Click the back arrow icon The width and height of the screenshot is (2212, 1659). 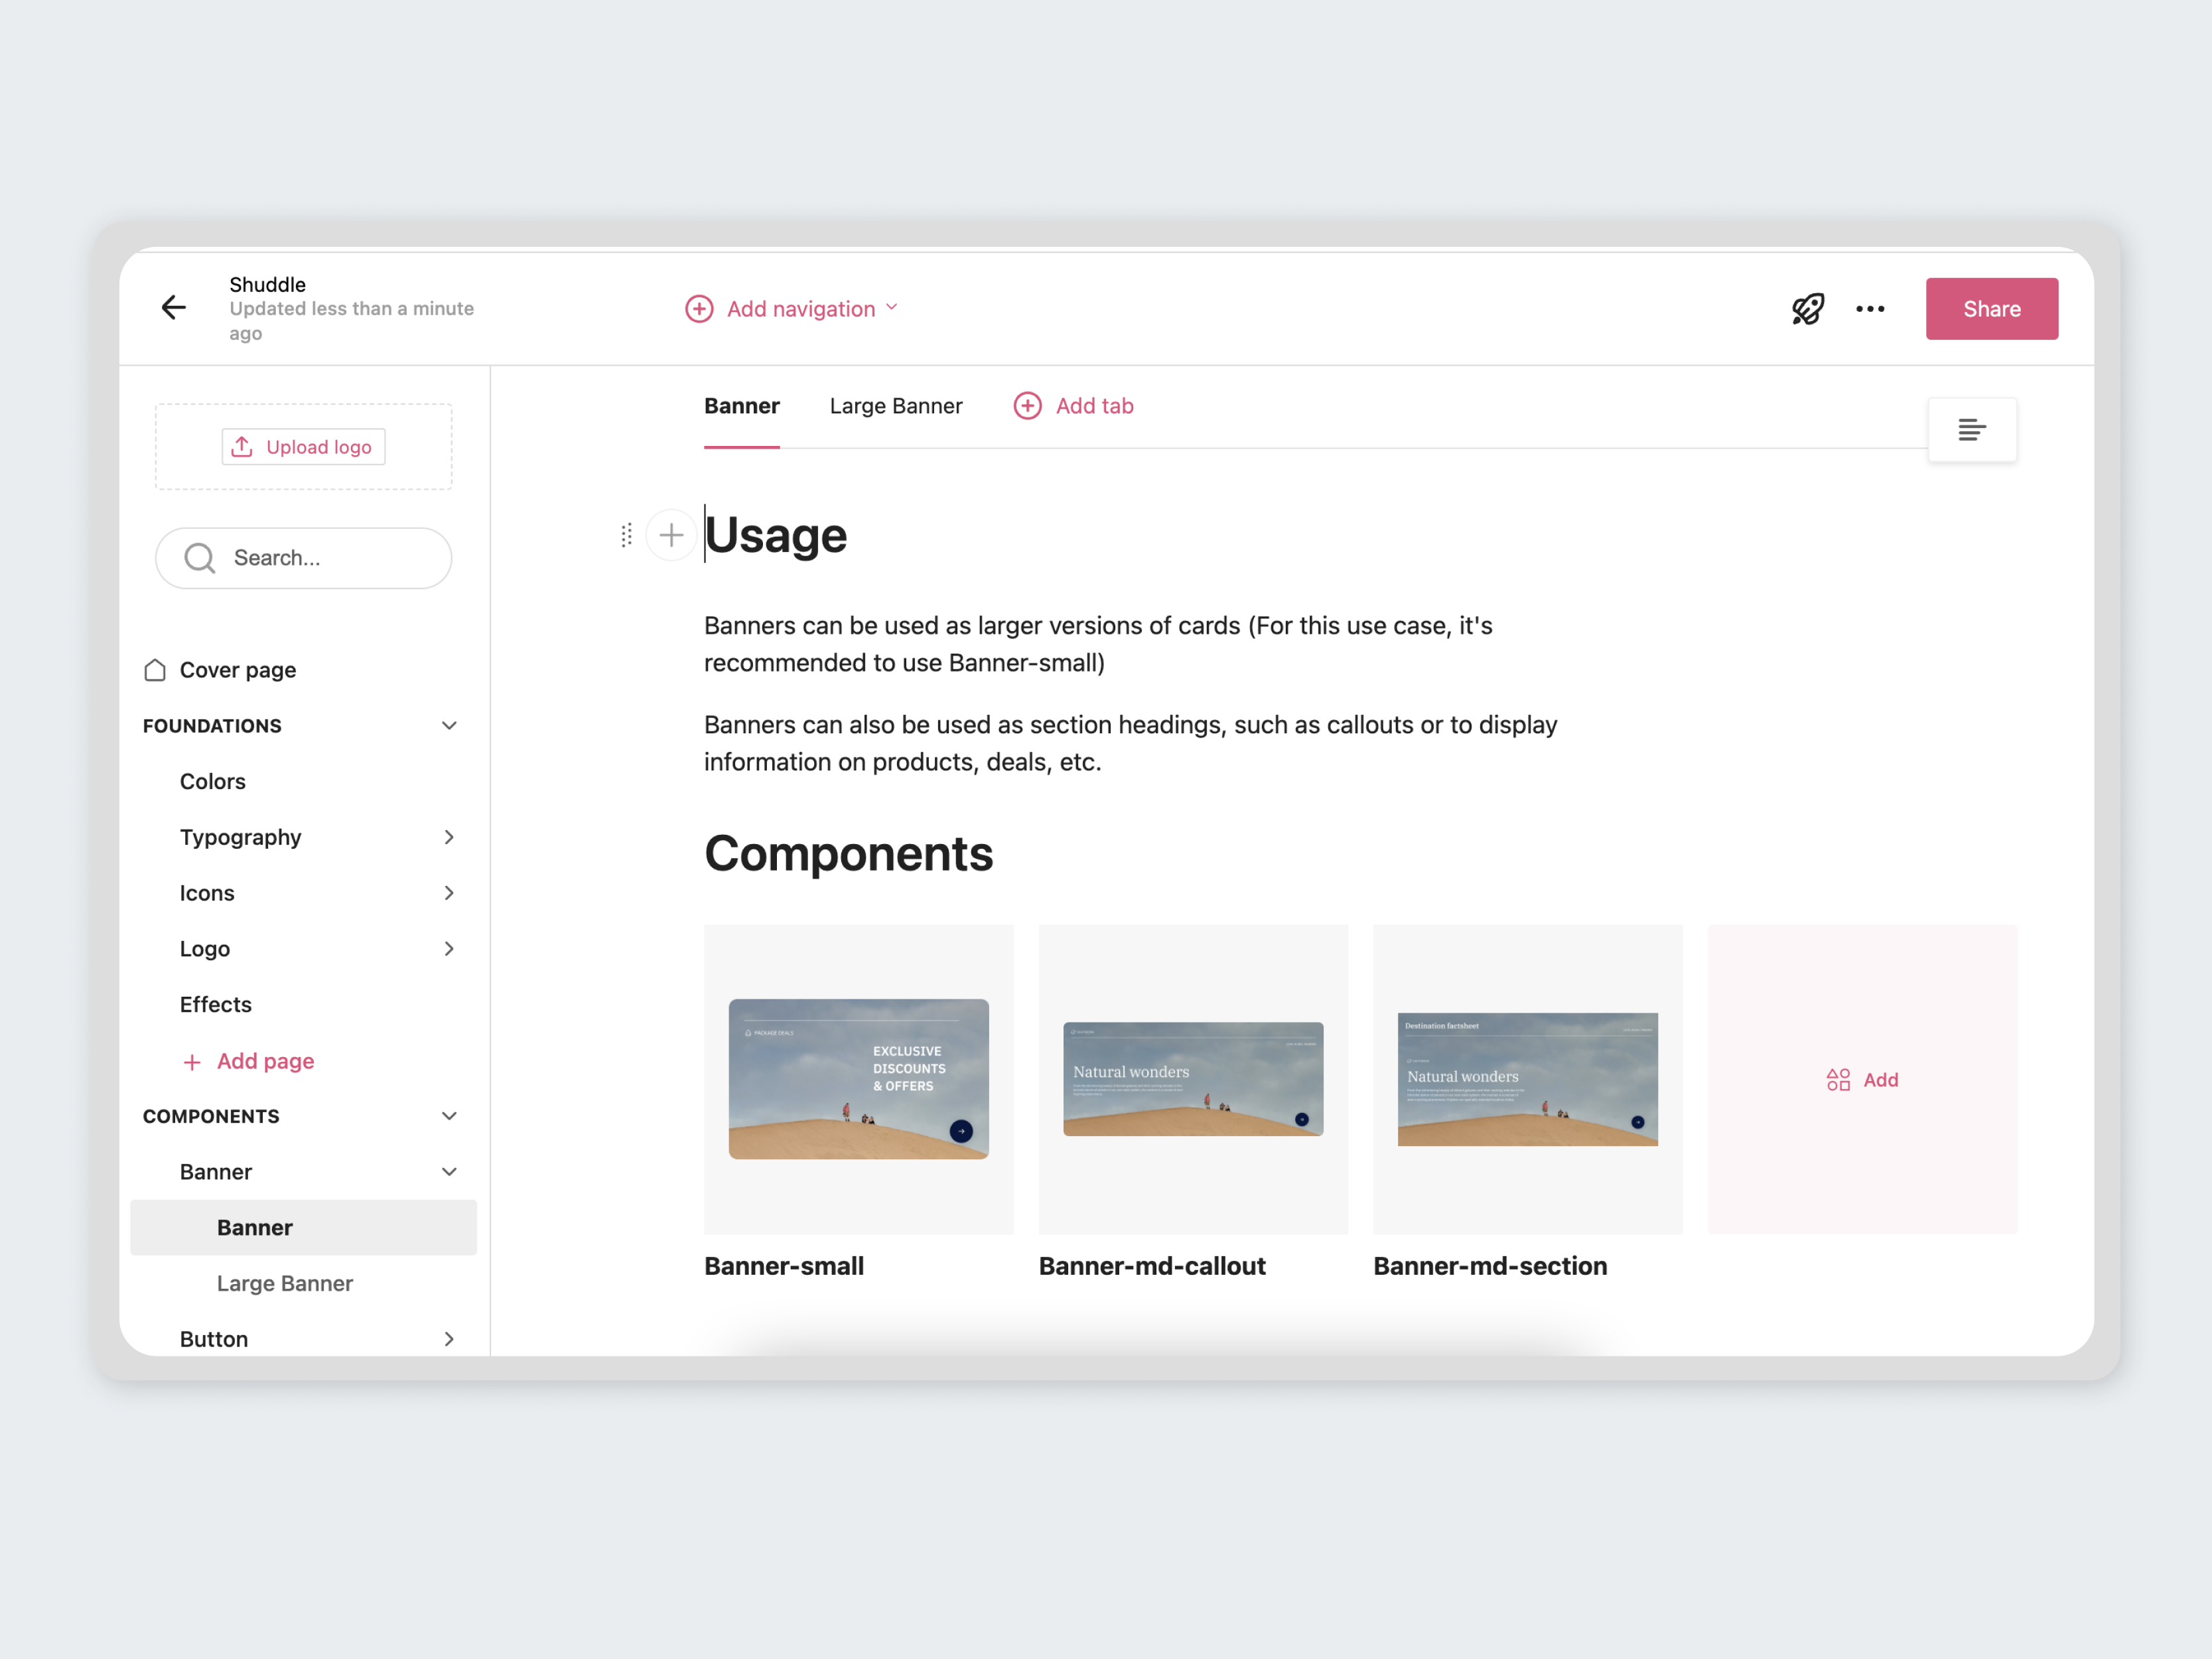pyautogui.click(x=174, y=308)
